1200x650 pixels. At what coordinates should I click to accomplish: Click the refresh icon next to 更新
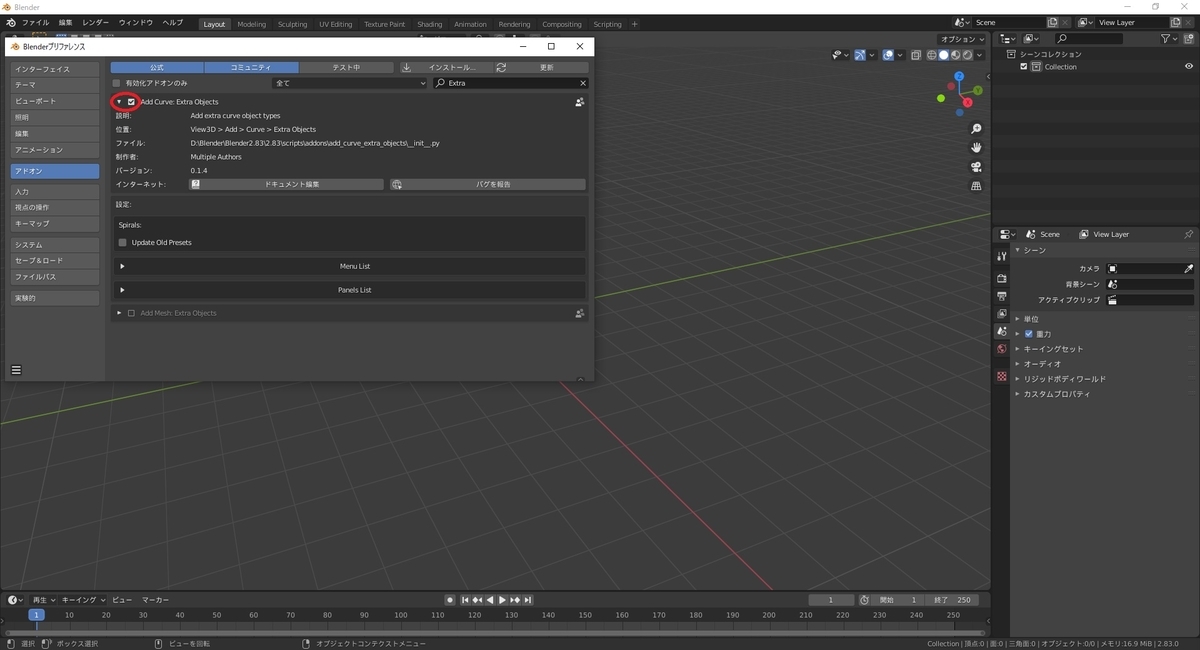point(501,67)
